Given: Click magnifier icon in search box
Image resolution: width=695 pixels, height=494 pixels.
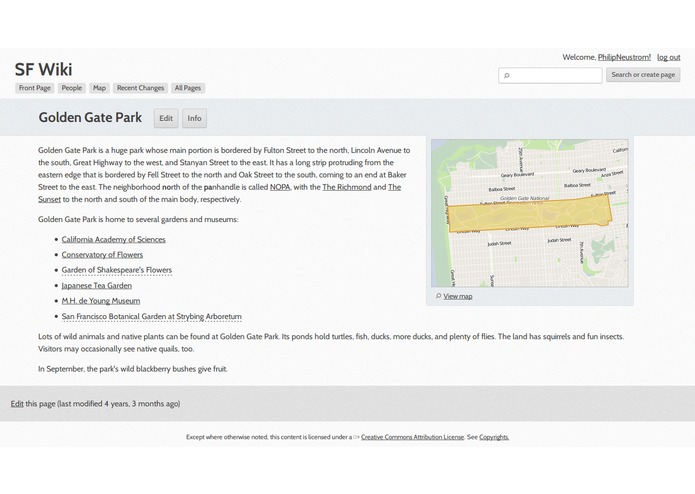Looking at the screenshot, I should click(x=507, y=75).
